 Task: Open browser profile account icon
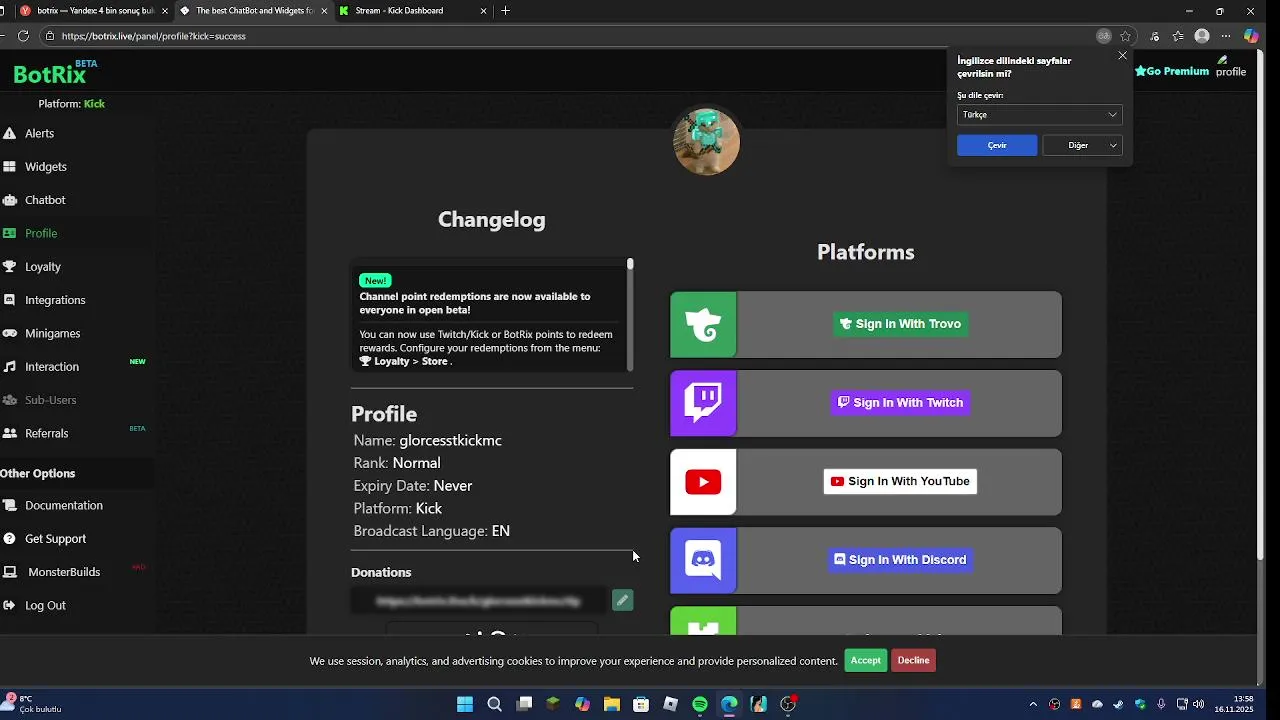1202,36
